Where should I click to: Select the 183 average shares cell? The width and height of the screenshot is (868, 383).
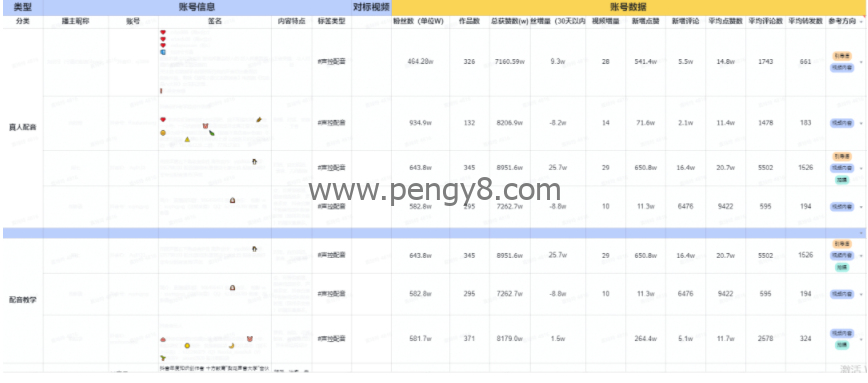805,123
